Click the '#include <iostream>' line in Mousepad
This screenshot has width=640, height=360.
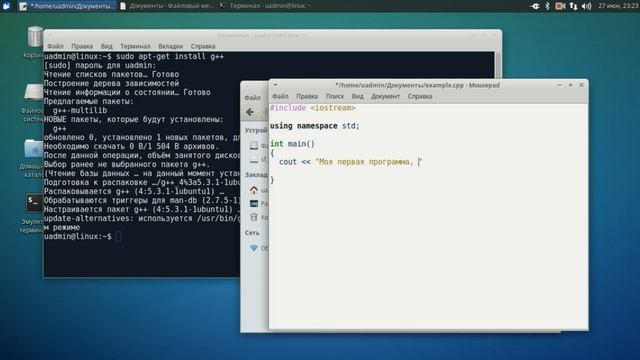[x=313, y=108]
